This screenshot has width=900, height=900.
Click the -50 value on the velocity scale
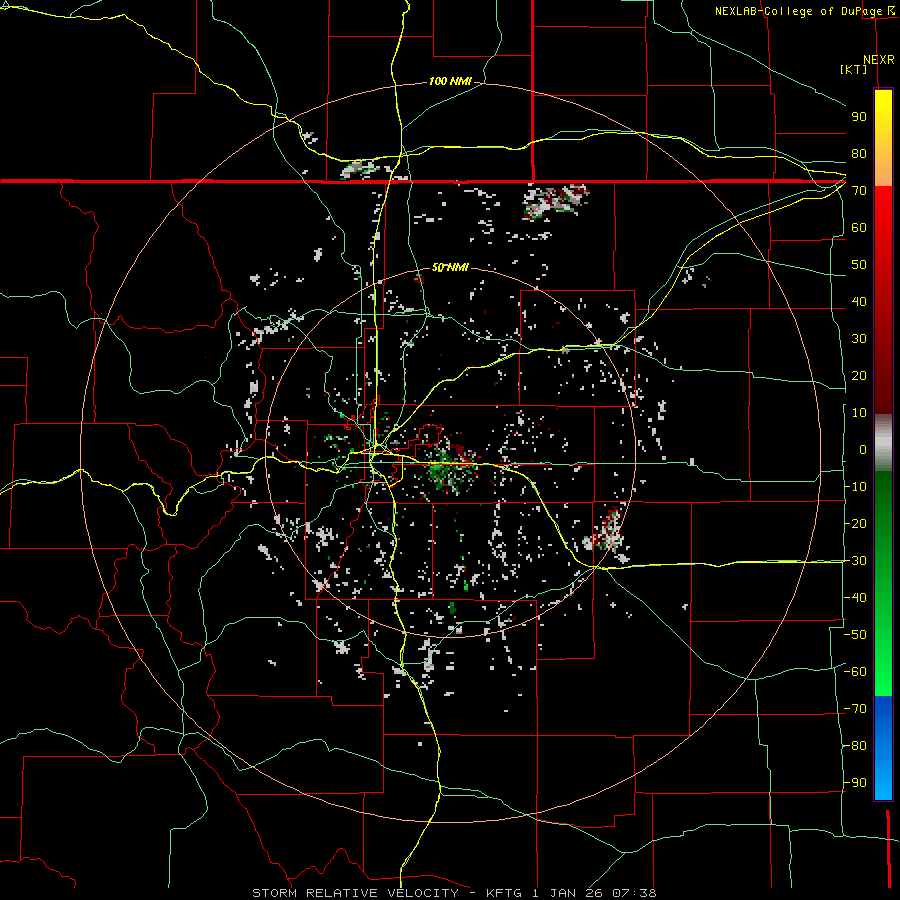coord(855,635)
